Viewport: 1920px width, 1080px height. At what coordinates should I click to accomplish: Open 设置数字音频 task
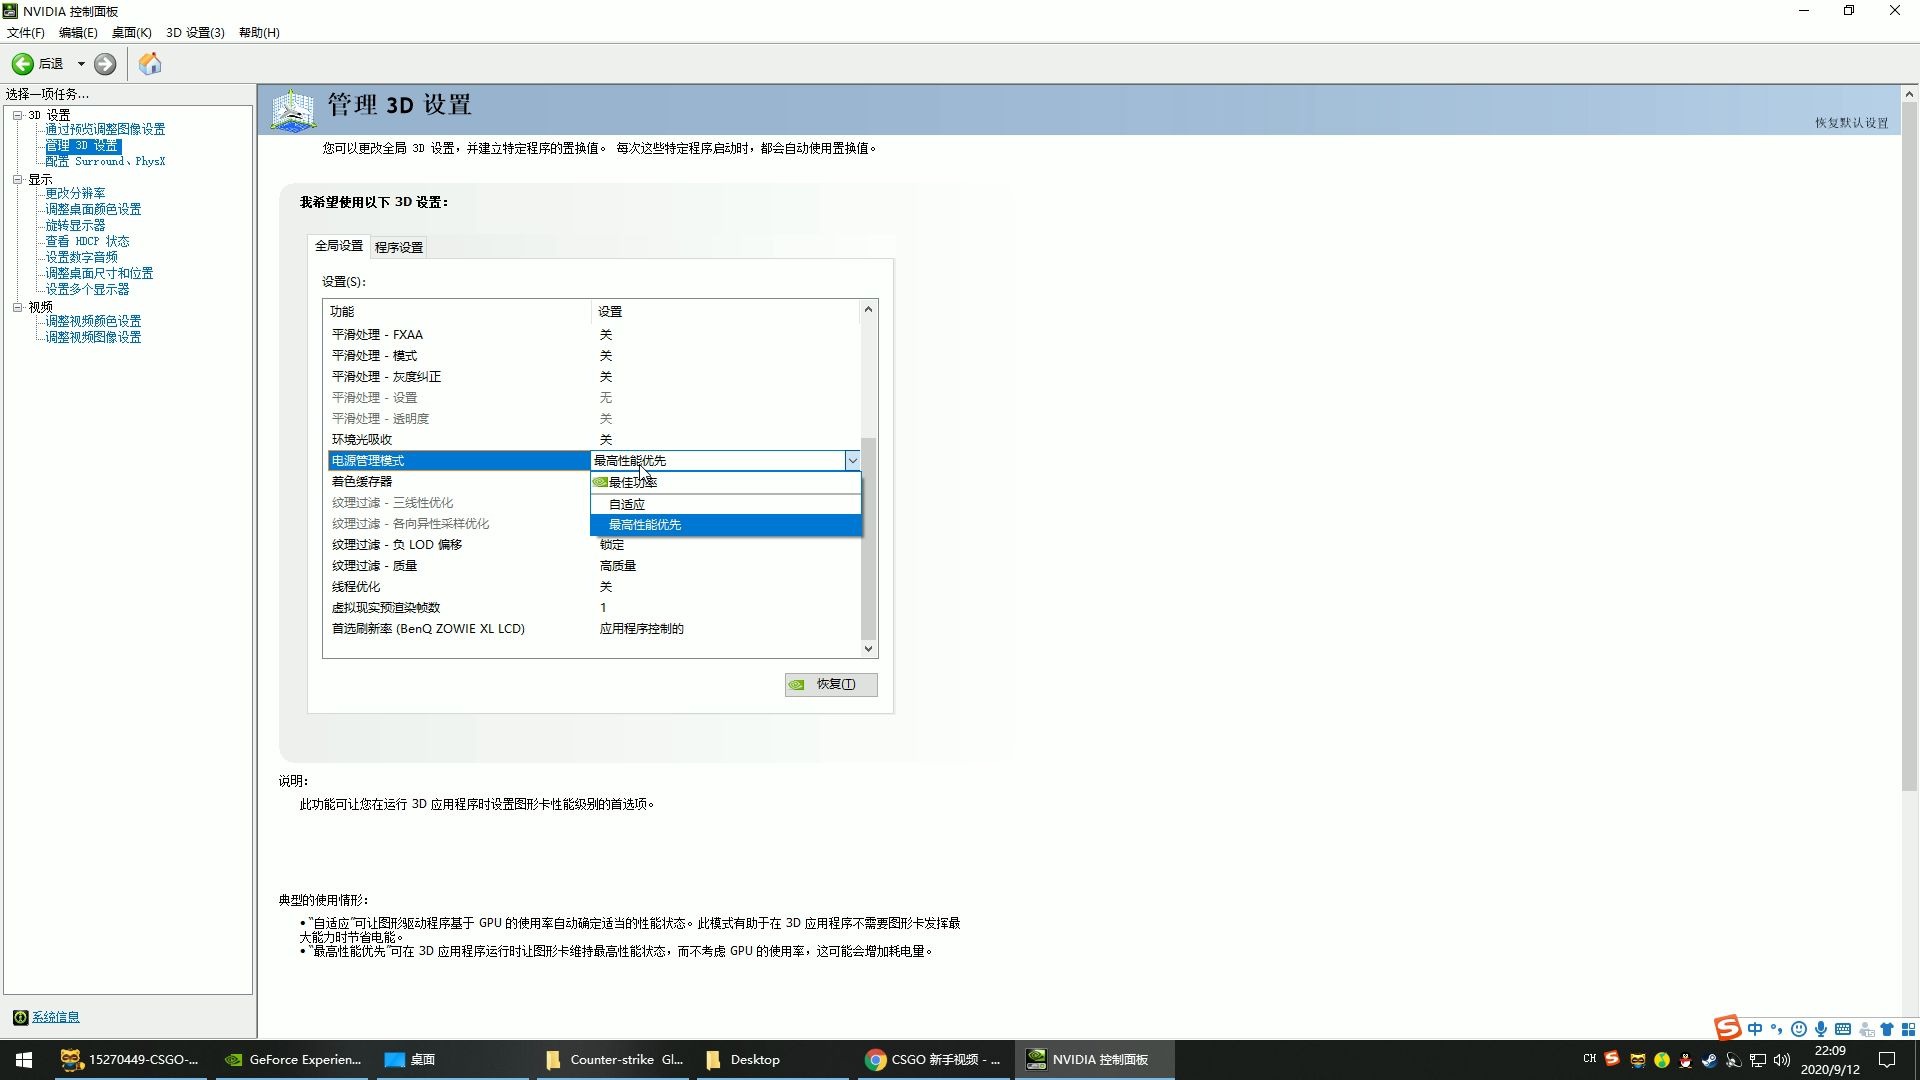pos(81,257)
